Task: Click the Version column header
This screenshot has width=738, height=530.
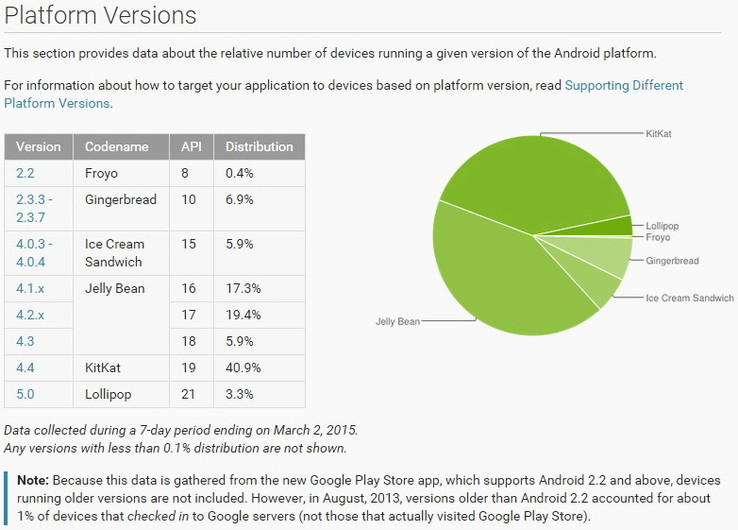Action: coord(39,146)
